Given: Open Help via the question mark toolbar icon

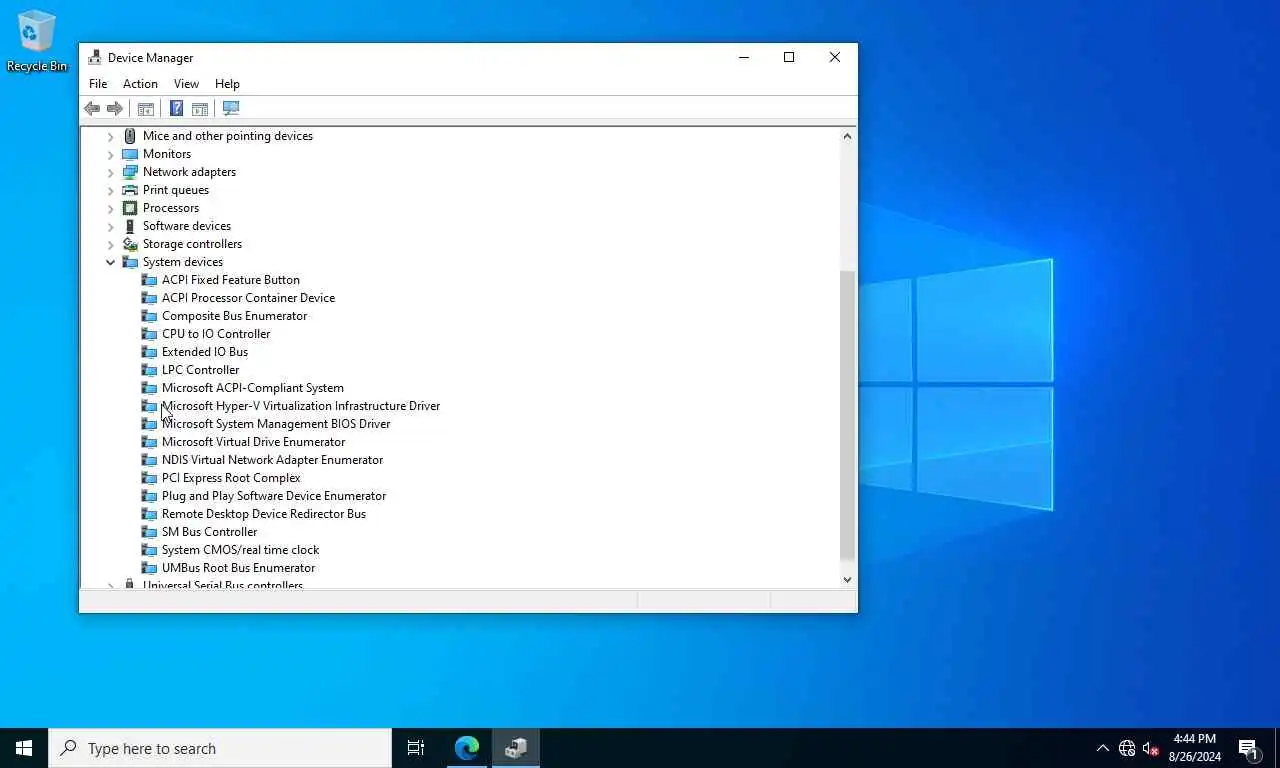Looking at the screenshot, I should 176,108.
